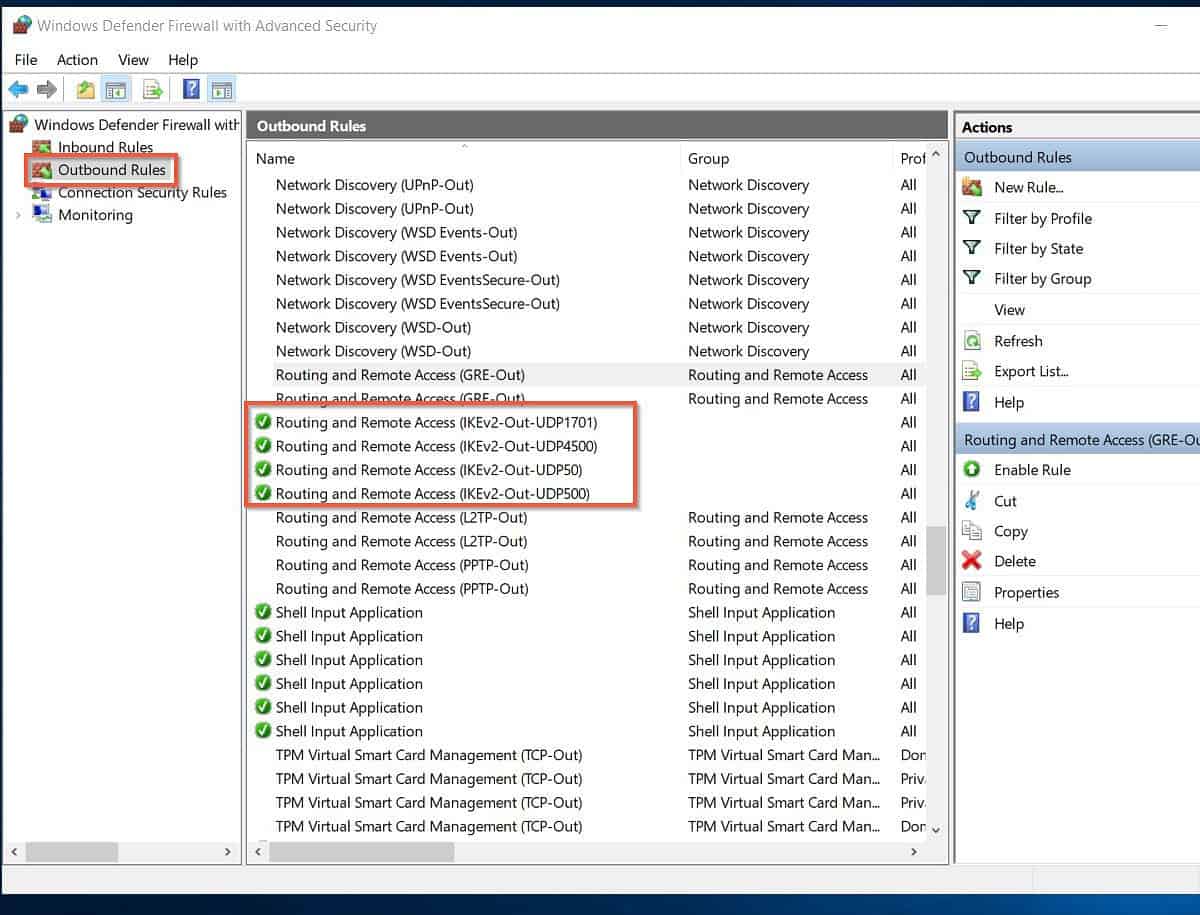Click the Refresh icon in Actions pane
This screenshot has height=915, width=1200.
[972, 341]
